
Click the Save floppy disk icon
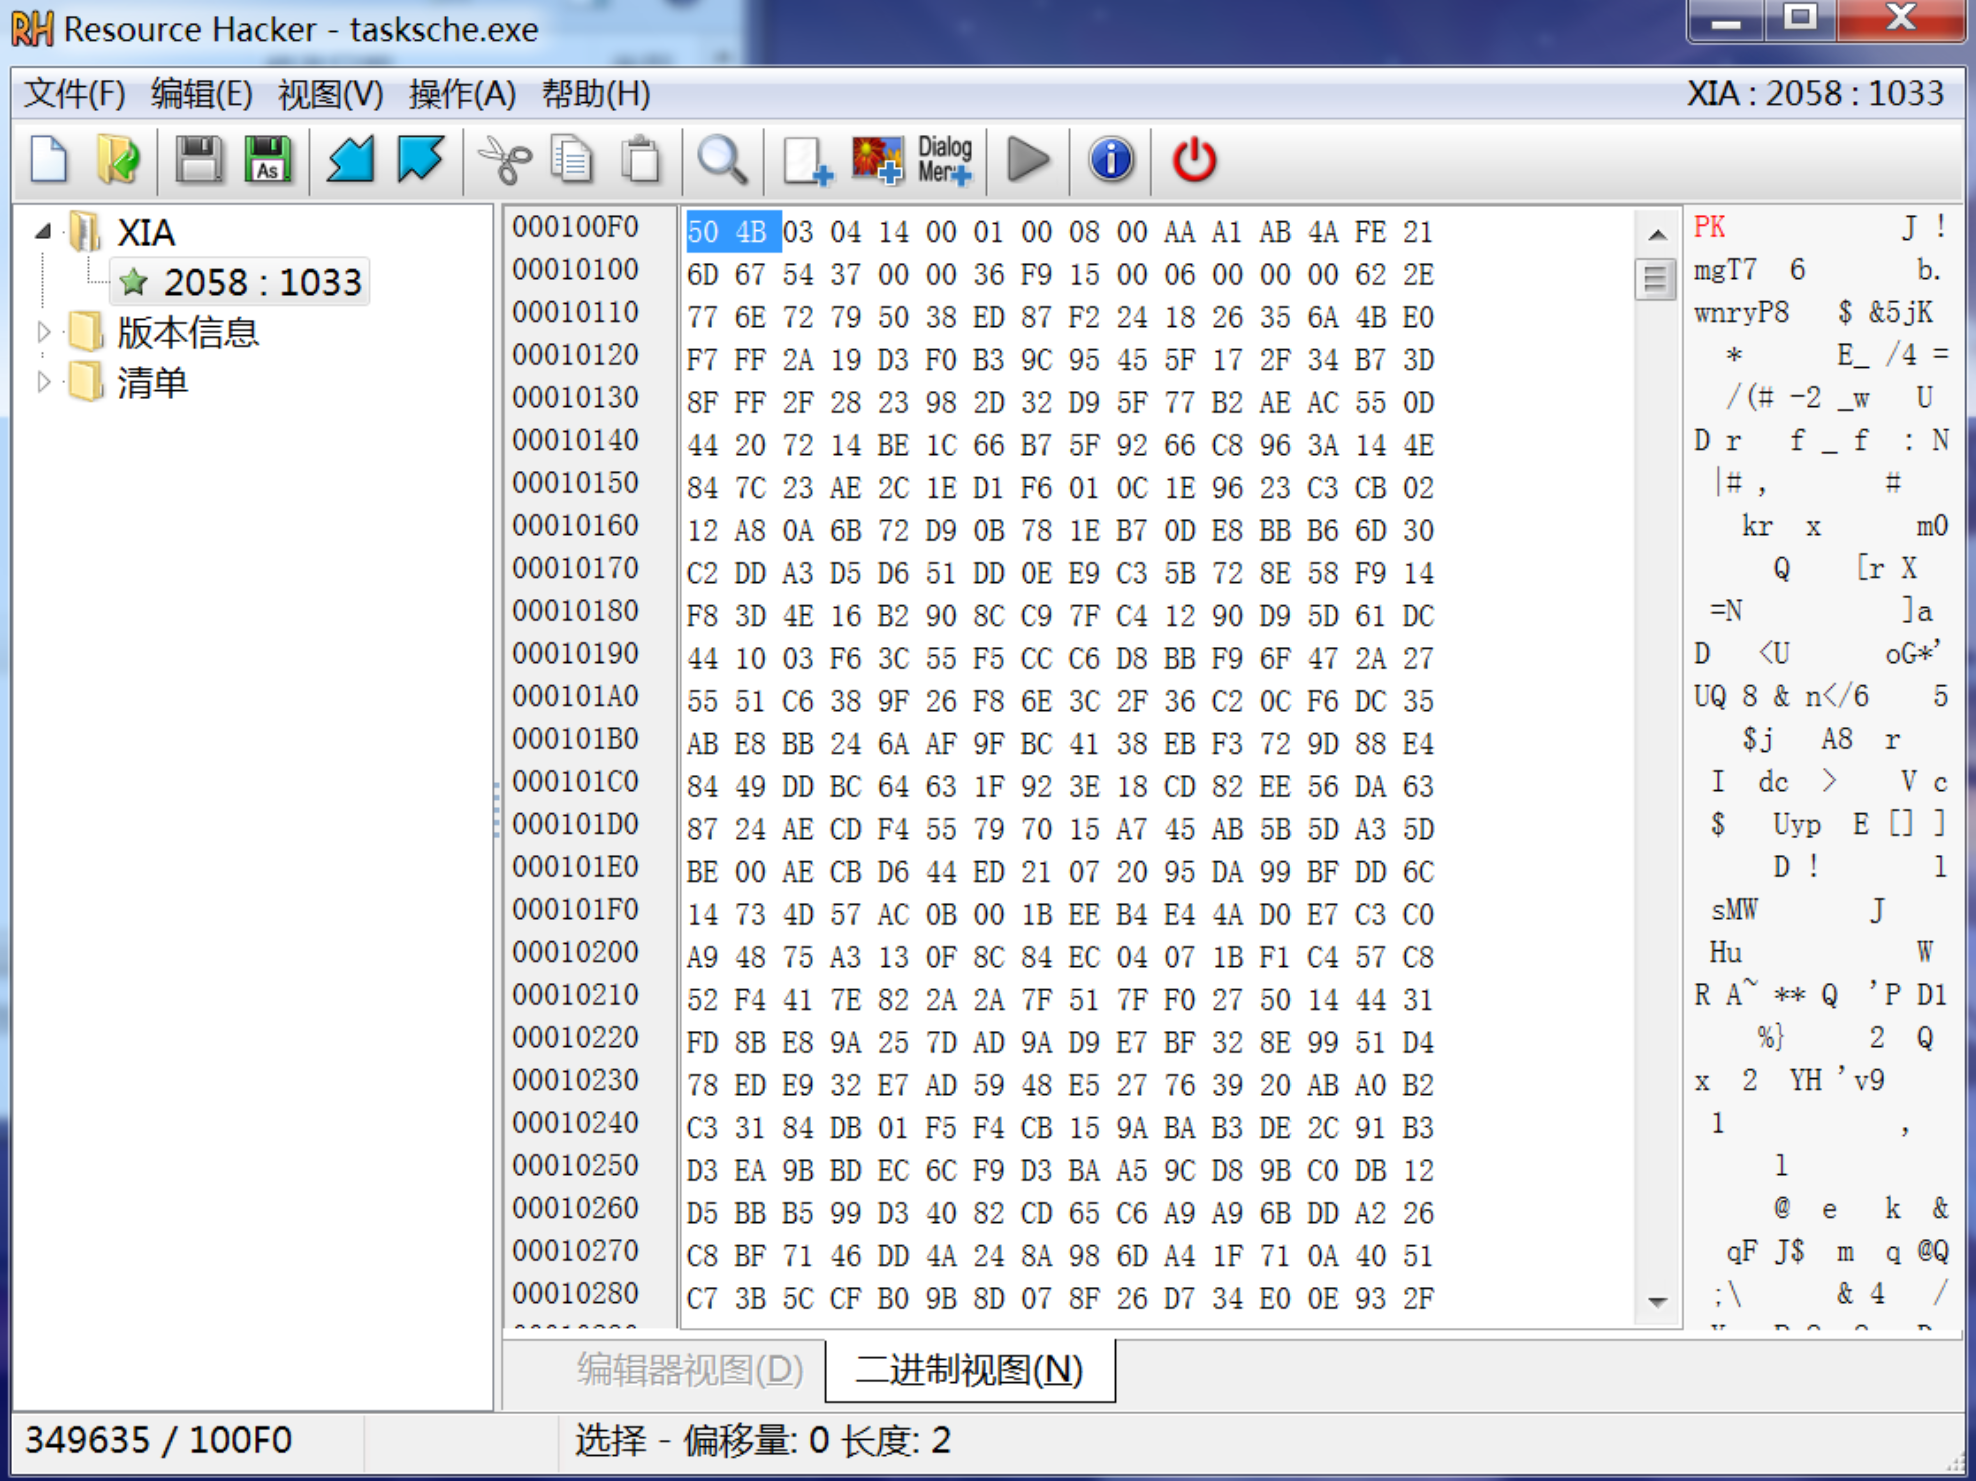pyautogui.click(x=199, y=160)
